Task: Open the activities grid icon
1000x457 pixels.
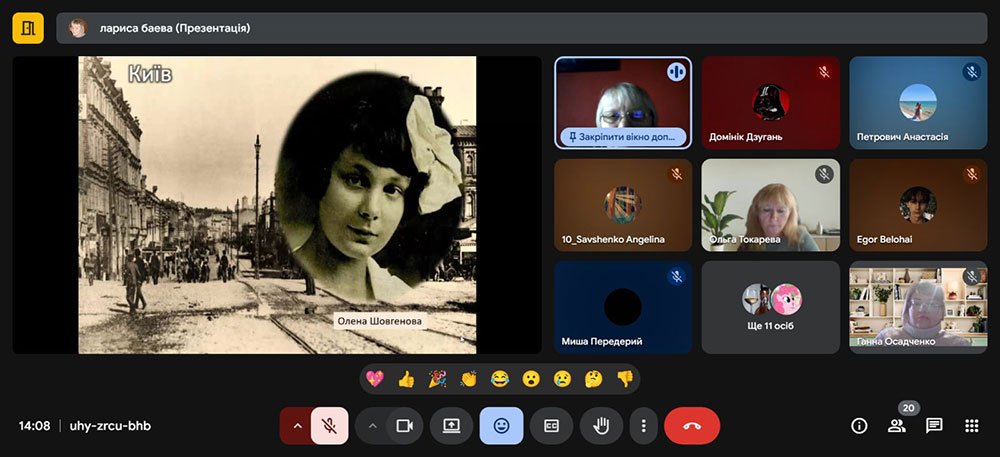Action: pos(971,425)
